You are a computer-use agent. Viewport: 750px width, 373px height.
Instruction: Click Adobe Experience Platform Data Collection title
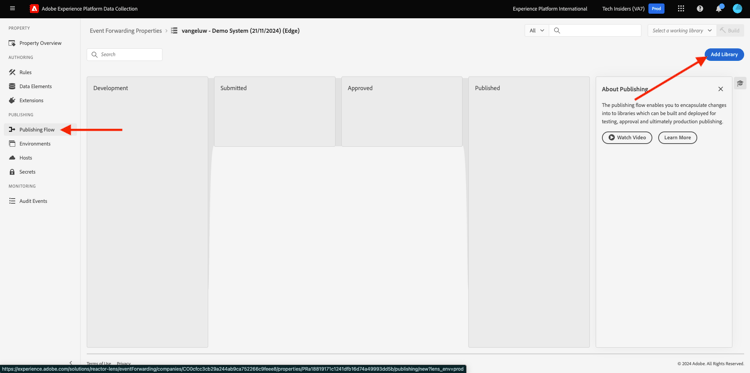(89, 9)
